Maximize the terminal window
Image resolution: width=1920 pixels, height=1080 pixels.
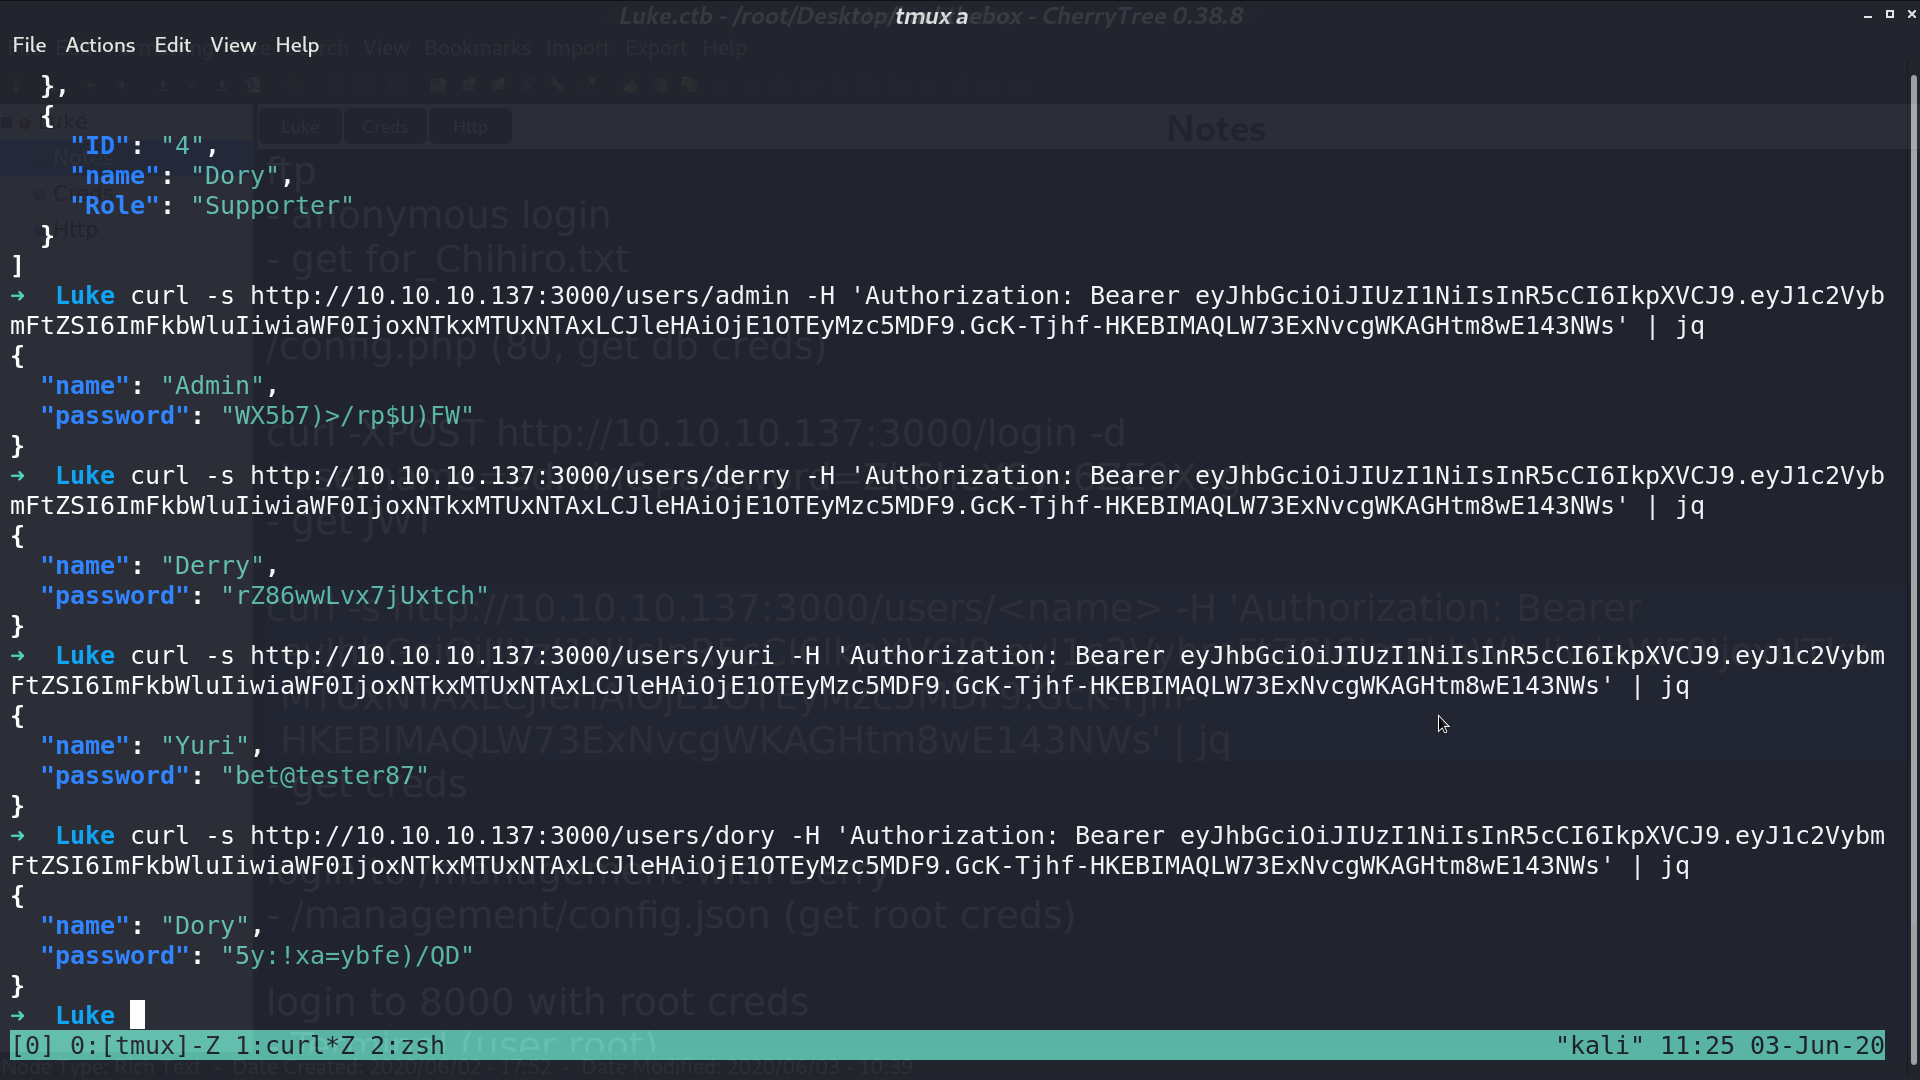click(1890, 15)
